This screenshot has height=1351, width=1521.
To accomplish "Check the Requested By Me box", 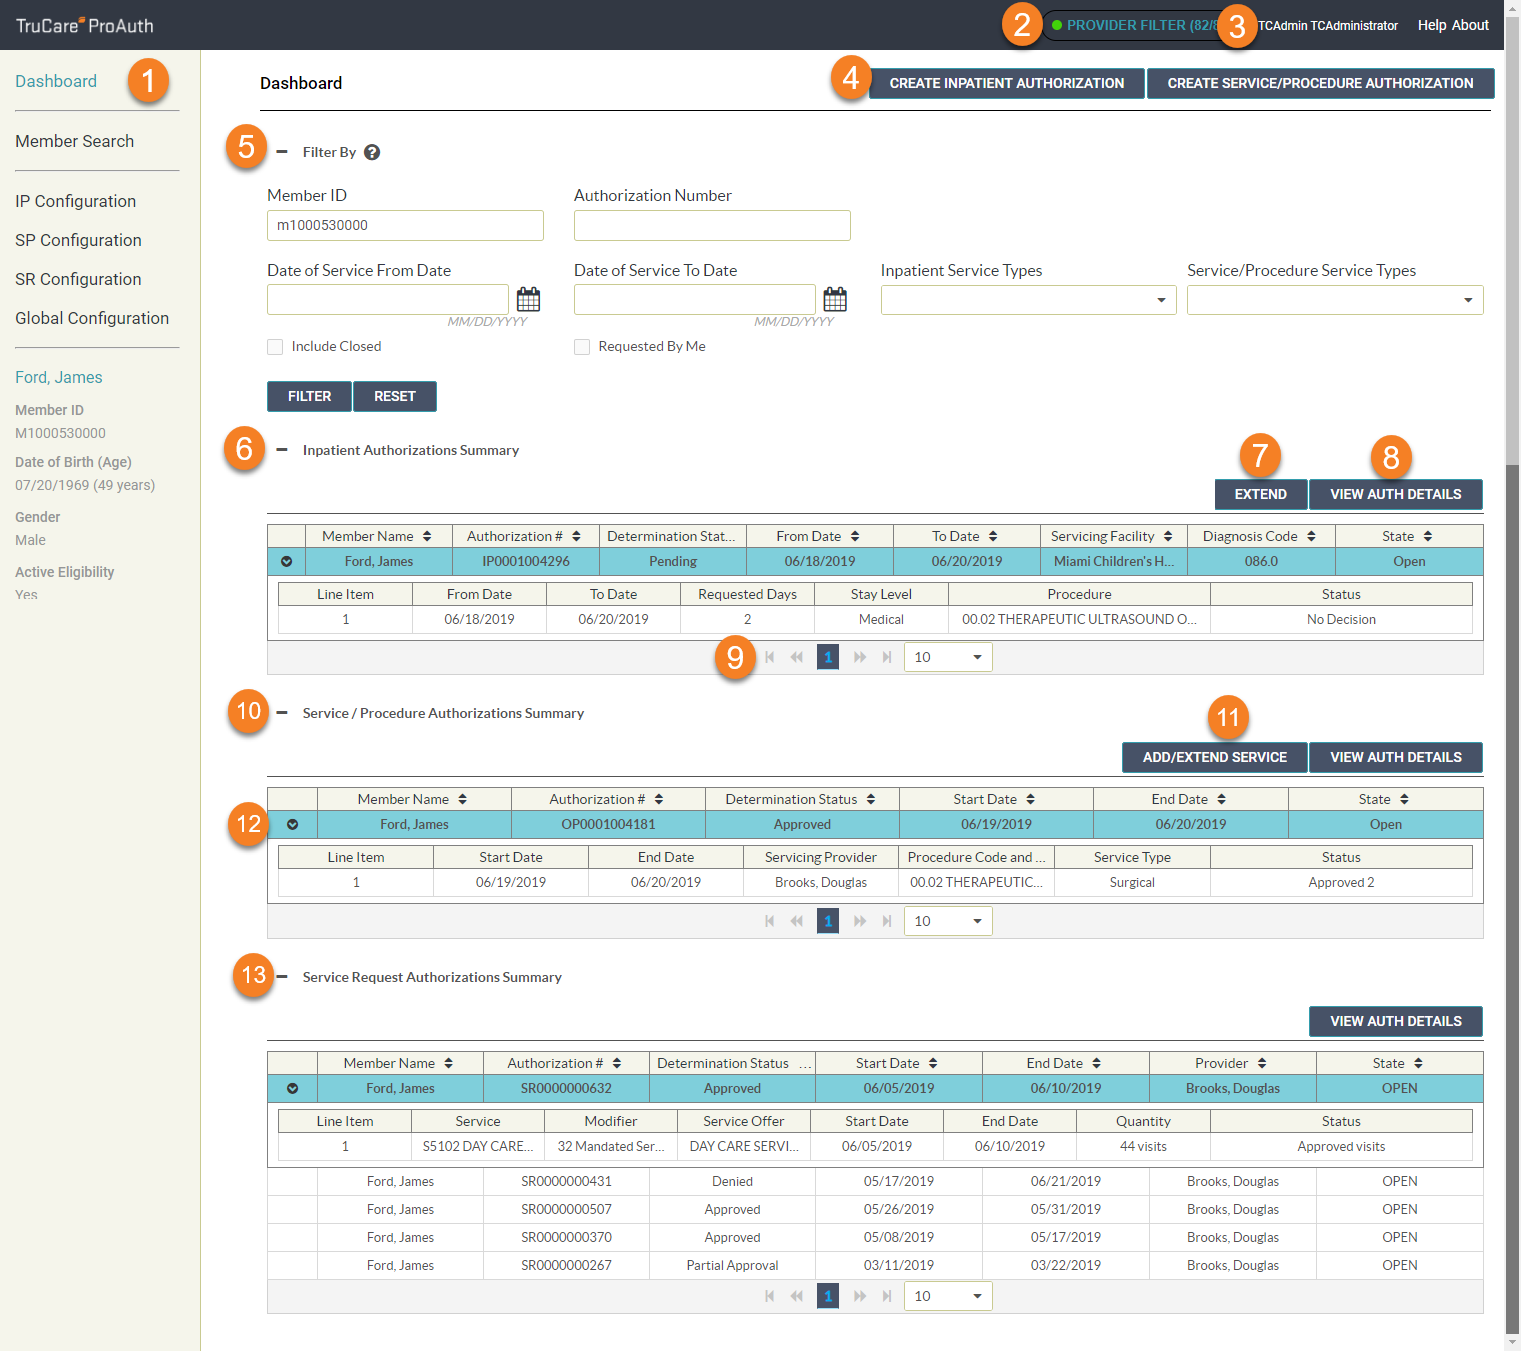I will [582, 347].
